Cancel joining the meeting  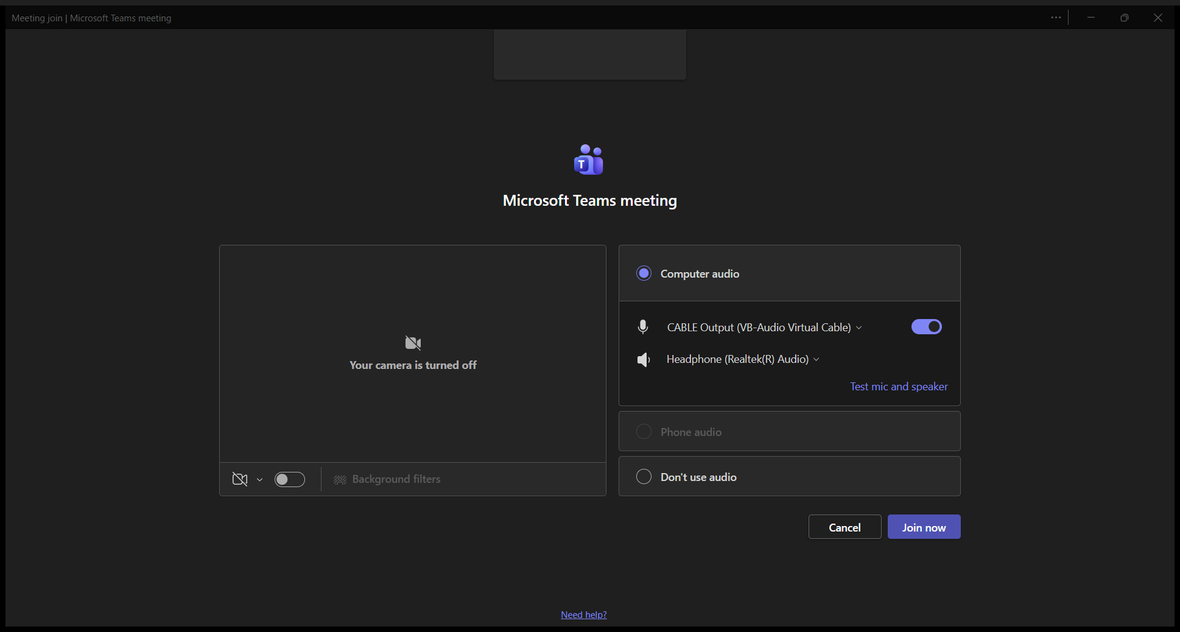(844, 527)
